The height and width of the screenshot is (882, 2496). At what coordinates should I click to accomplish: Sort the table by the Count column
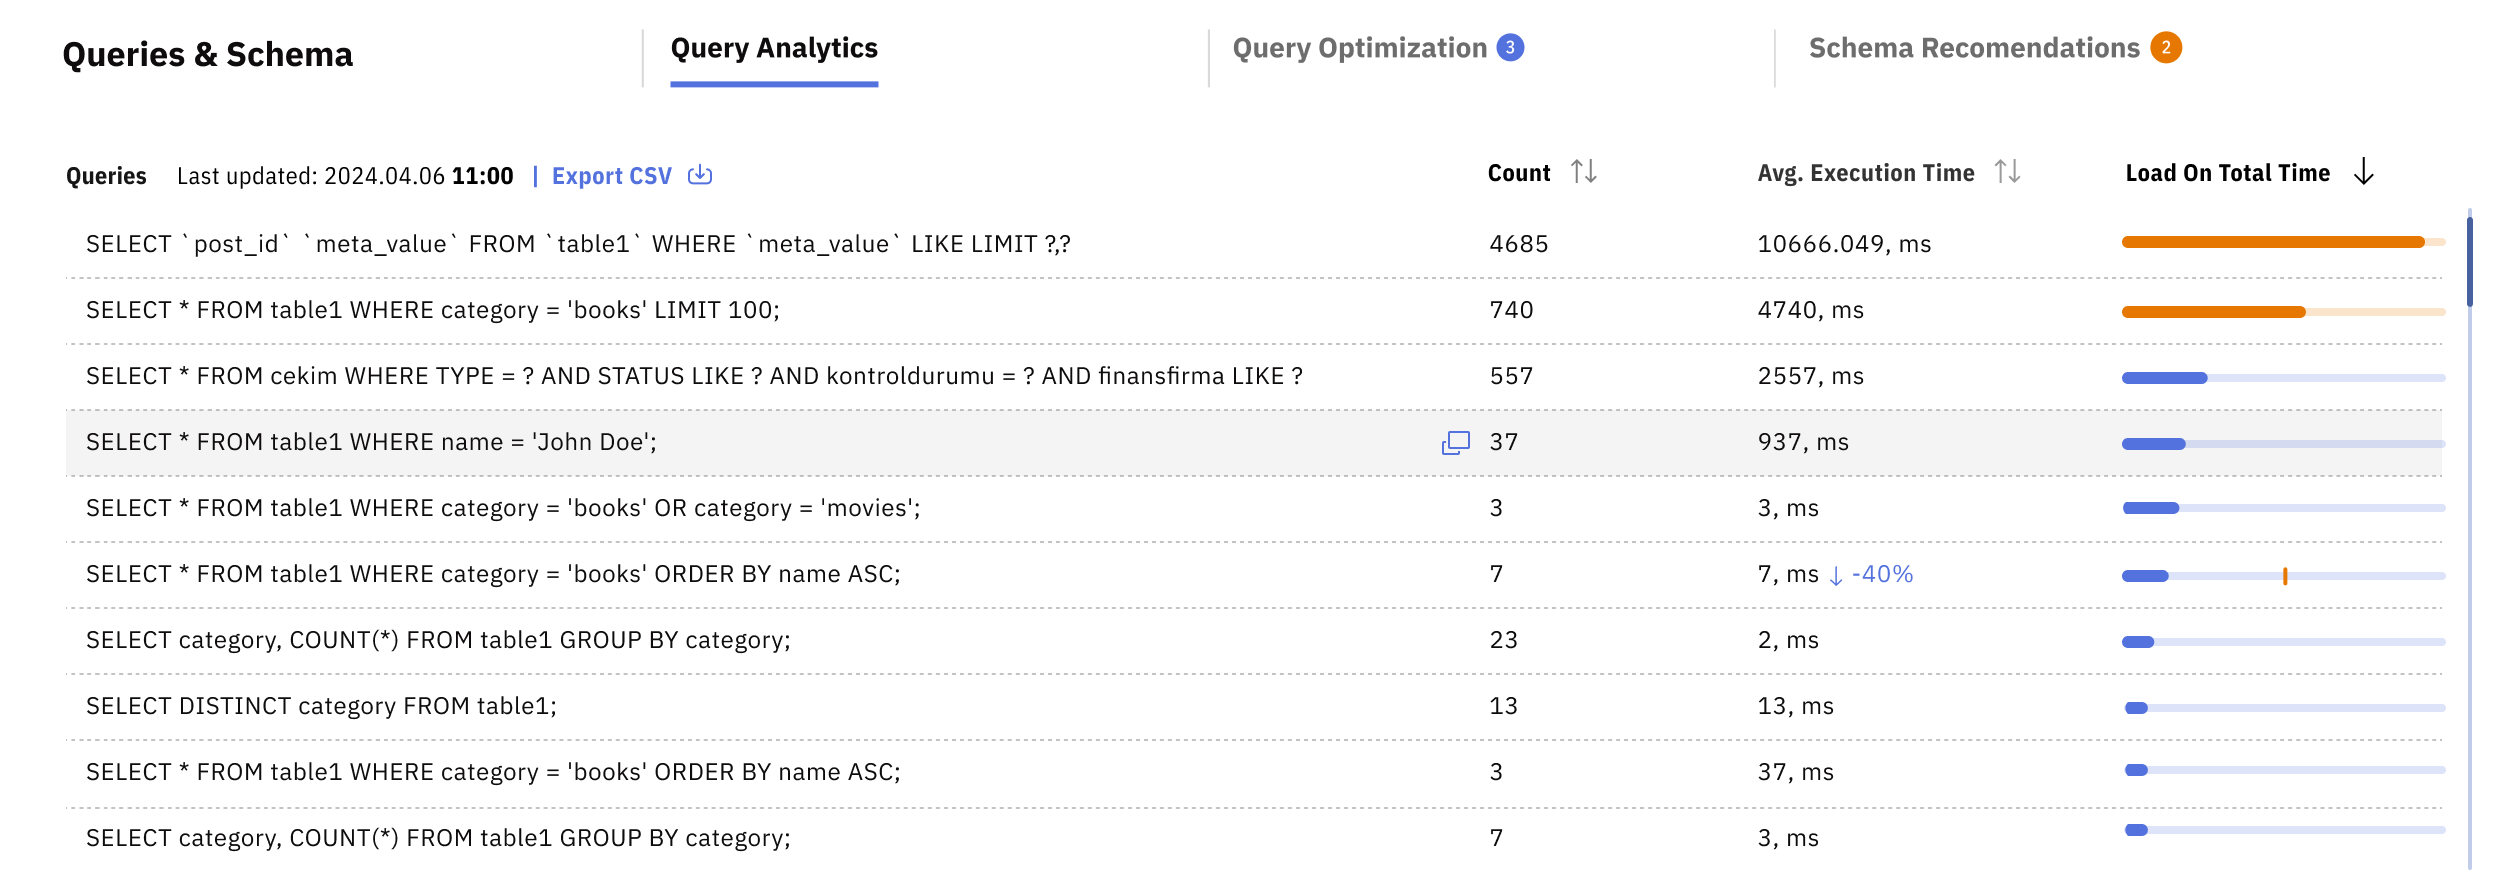pos(1583,172)
